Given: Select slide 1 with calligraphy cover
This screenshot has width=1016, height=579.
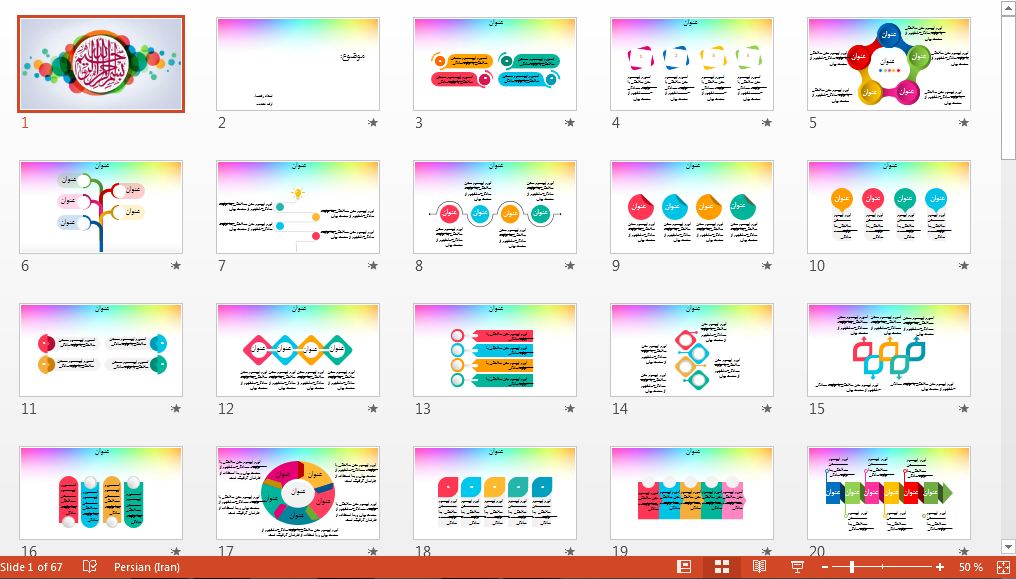Looking at the screenshot, I should point(101,64).
